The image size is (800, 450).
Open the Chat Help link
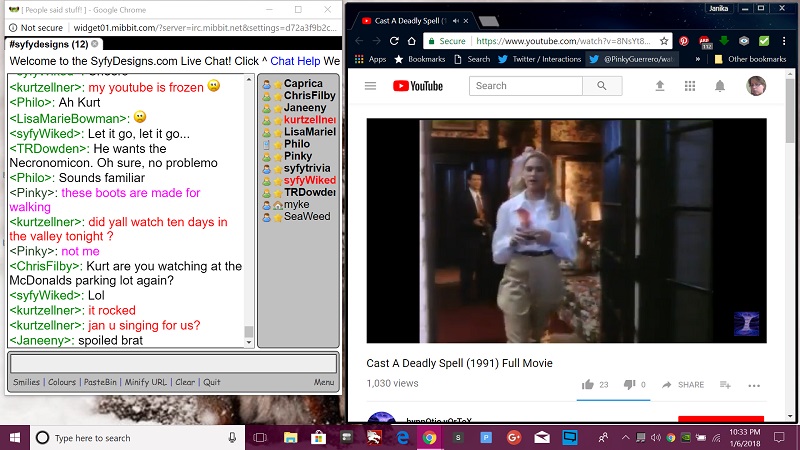[x=295, y=61]
